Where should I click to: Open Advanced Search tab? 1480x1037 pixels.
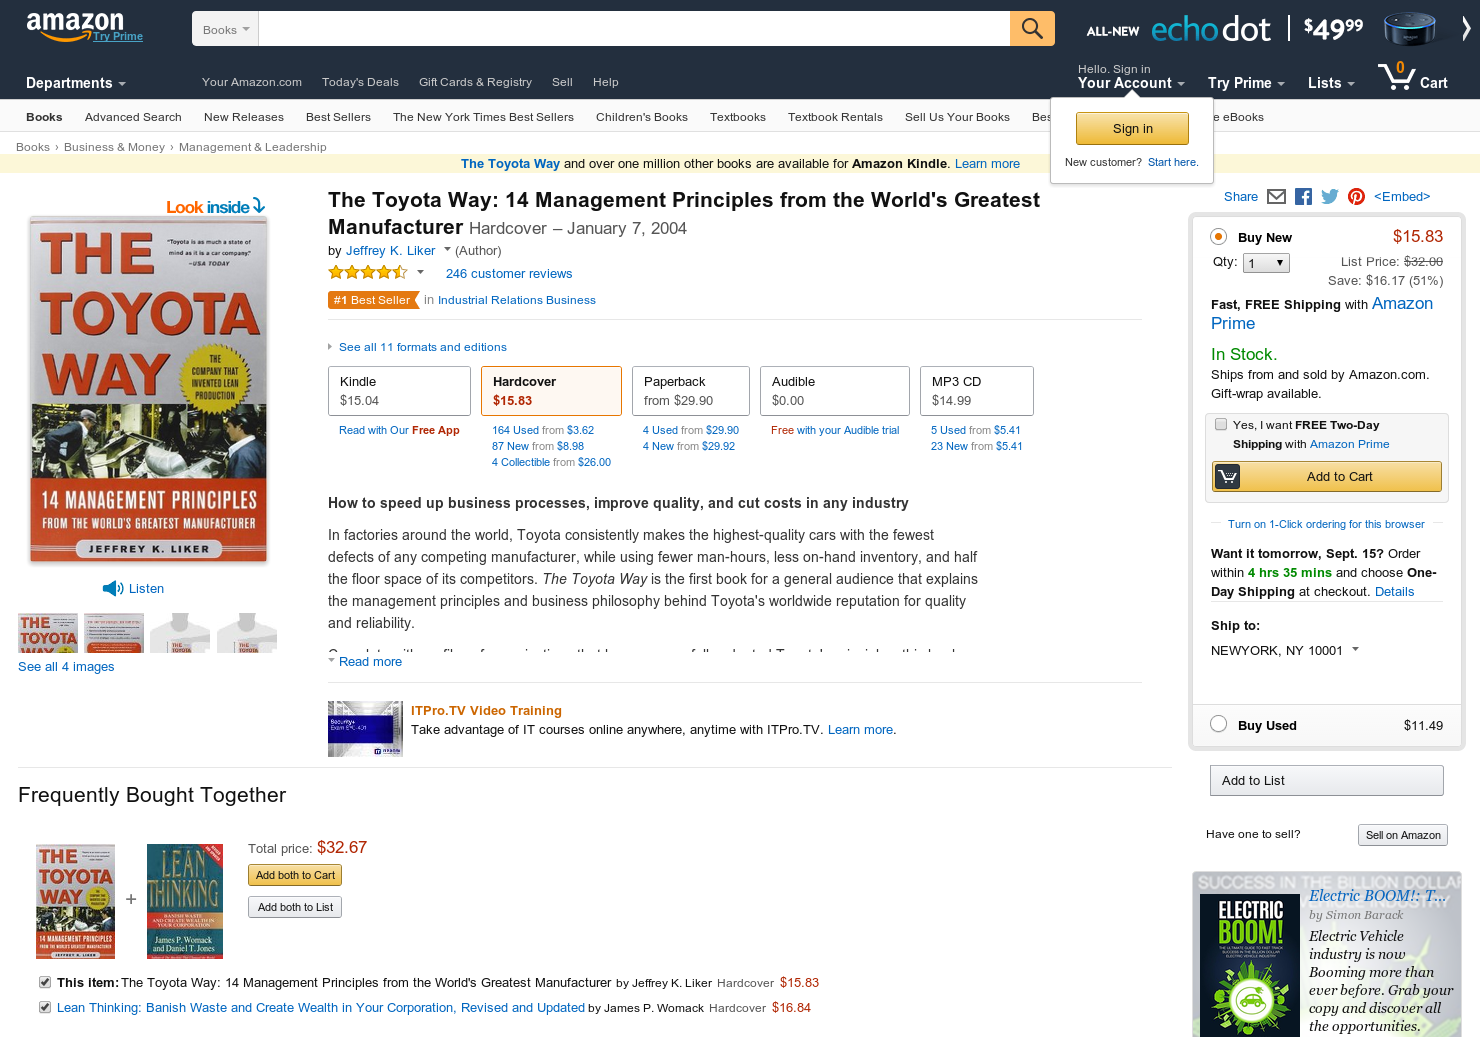pyautogui.click(x=133, y=117)
